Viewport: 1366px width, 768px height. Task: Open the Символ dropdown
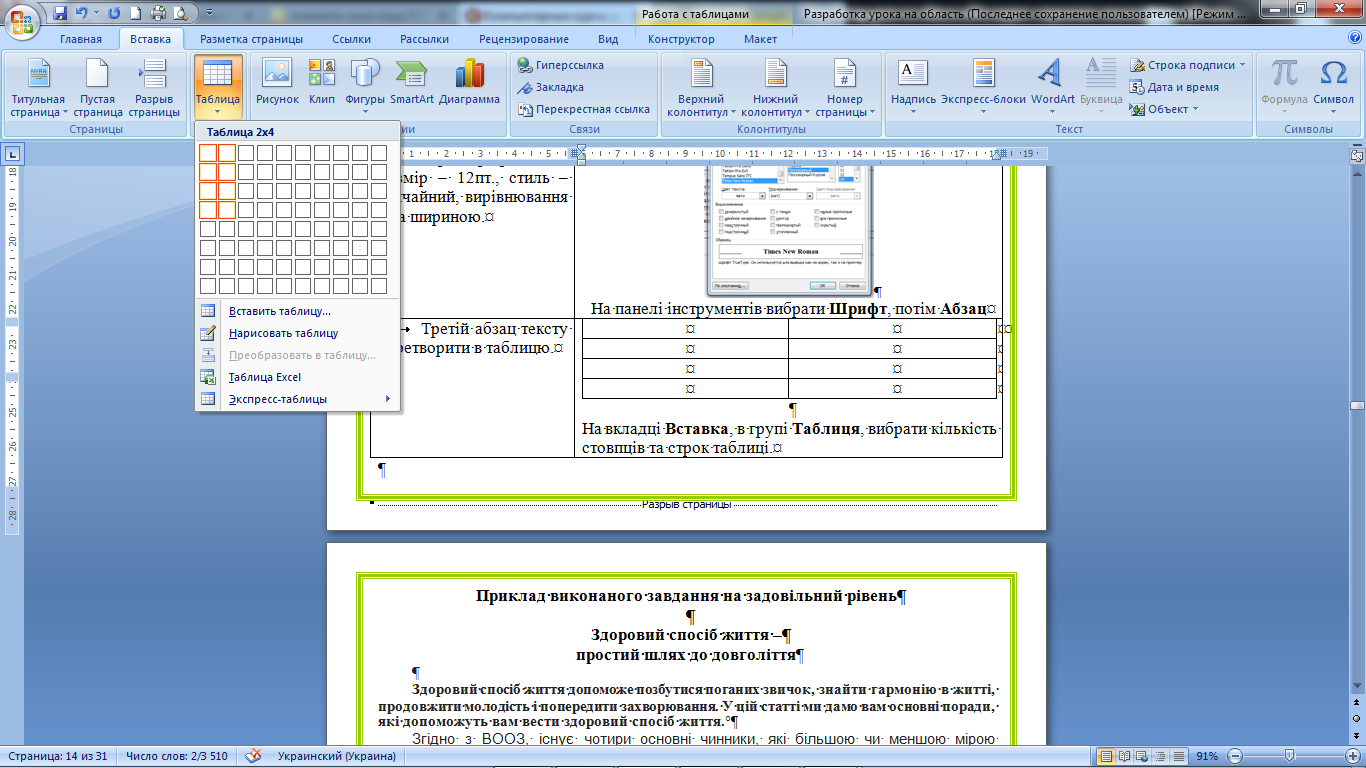[x=1333, y=87]
